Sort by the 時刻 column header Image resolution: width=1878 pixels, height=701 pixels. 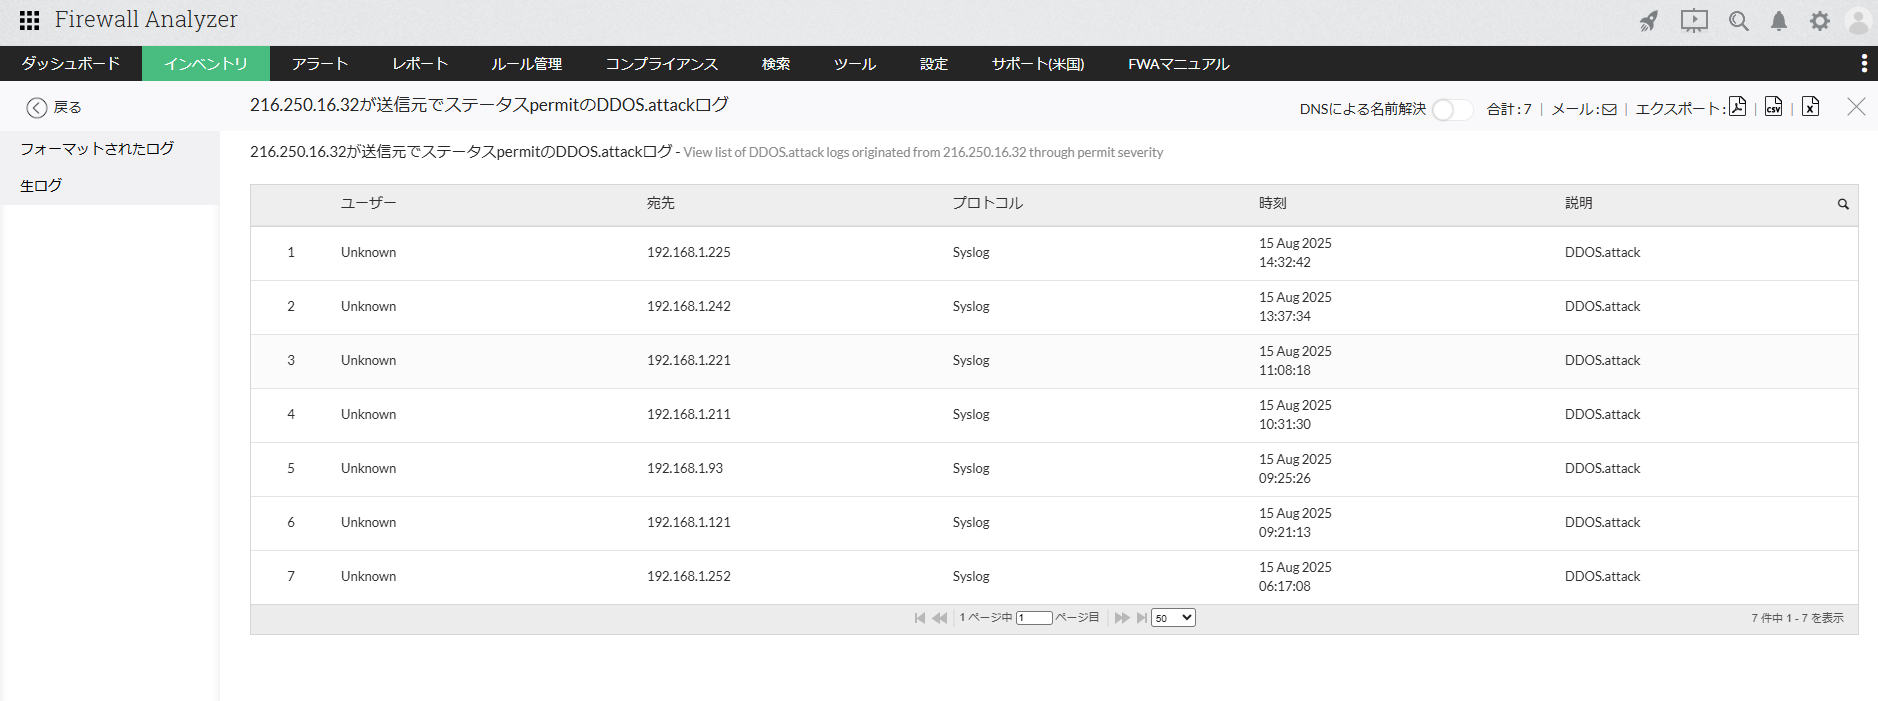coord(1272,203)
